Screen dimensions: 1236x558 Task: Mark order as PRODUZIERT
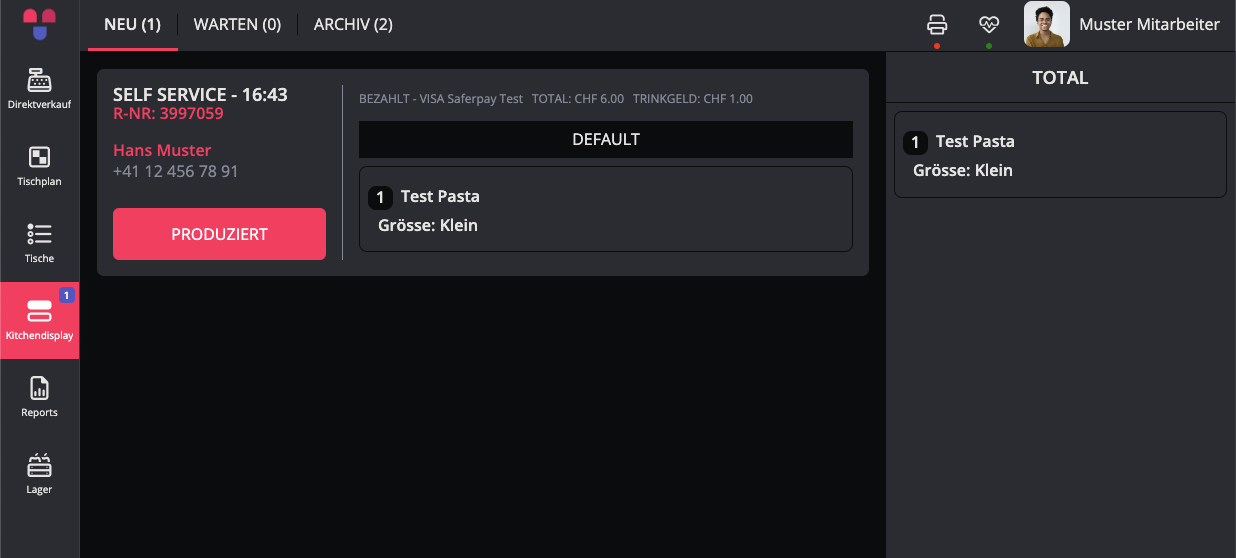pos(219,234)
